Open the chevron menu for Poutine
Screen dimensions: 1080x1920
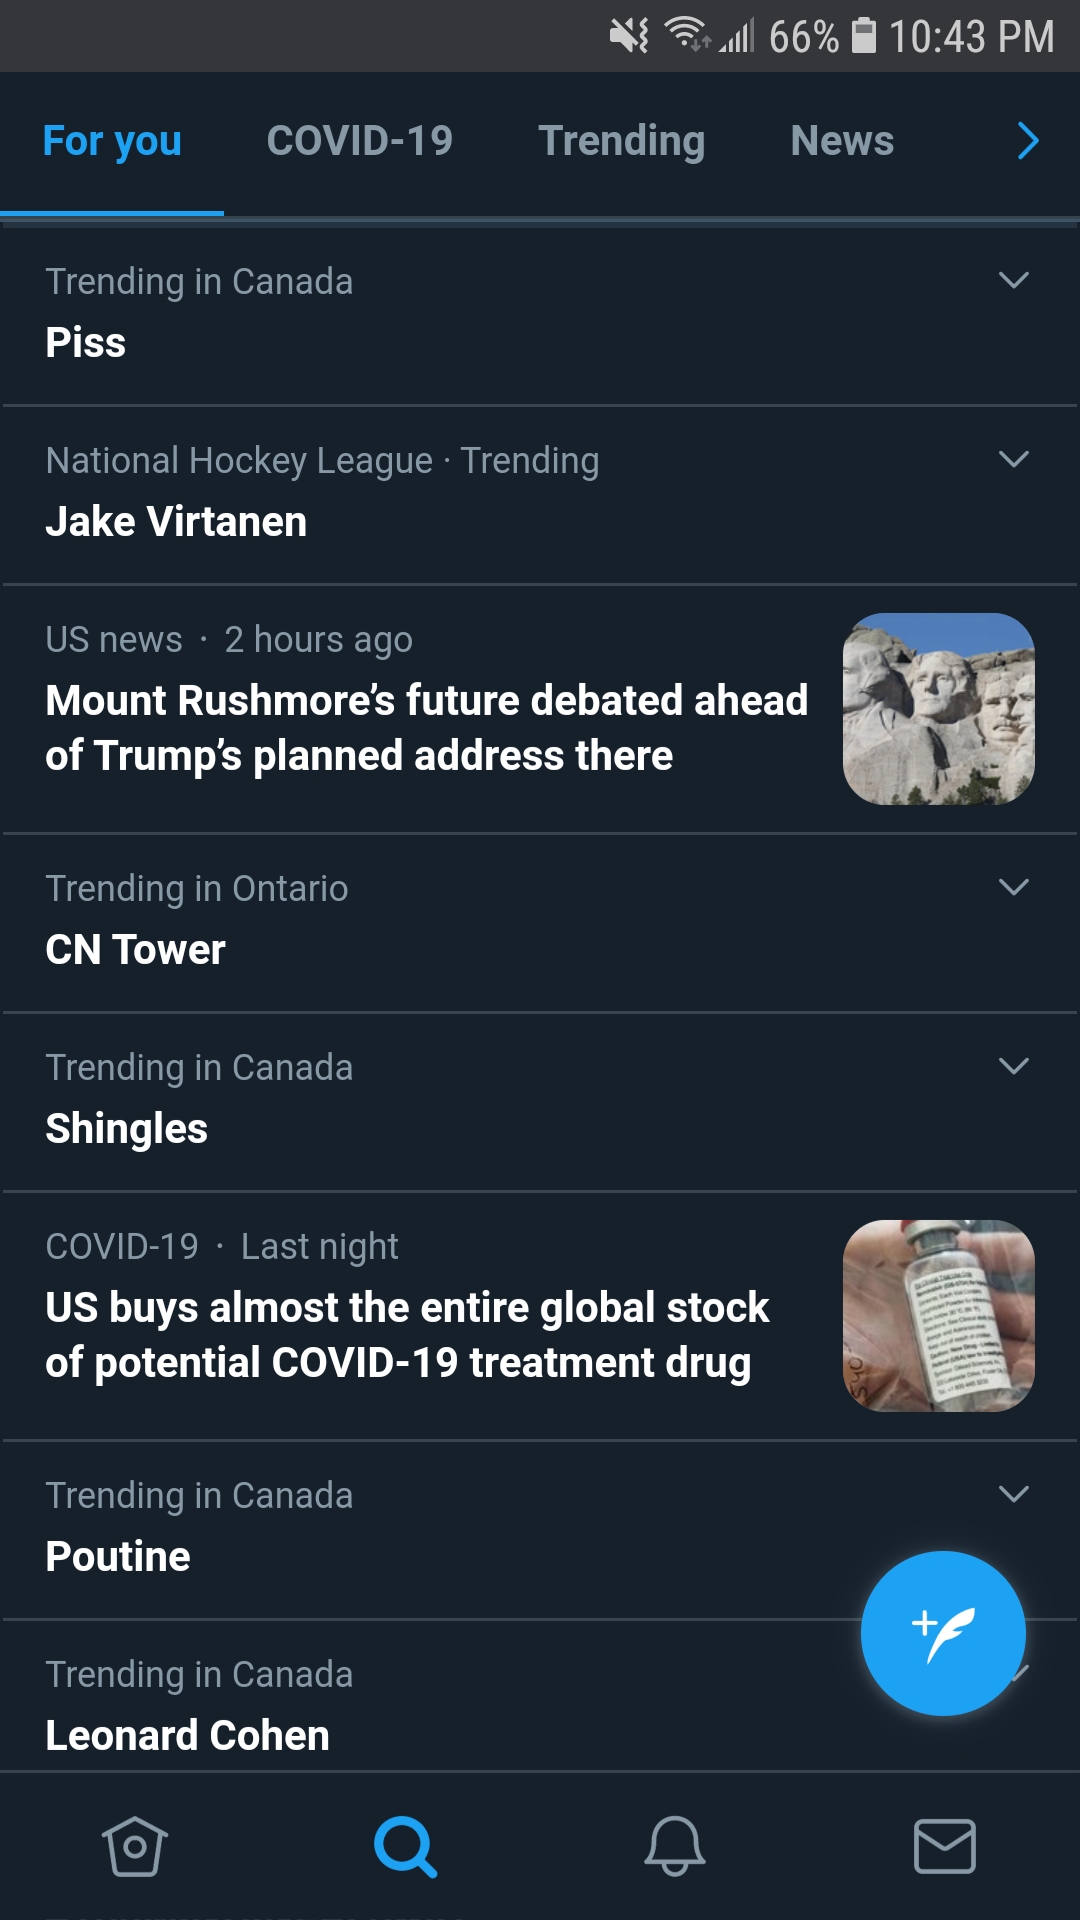[1014, 1495]
